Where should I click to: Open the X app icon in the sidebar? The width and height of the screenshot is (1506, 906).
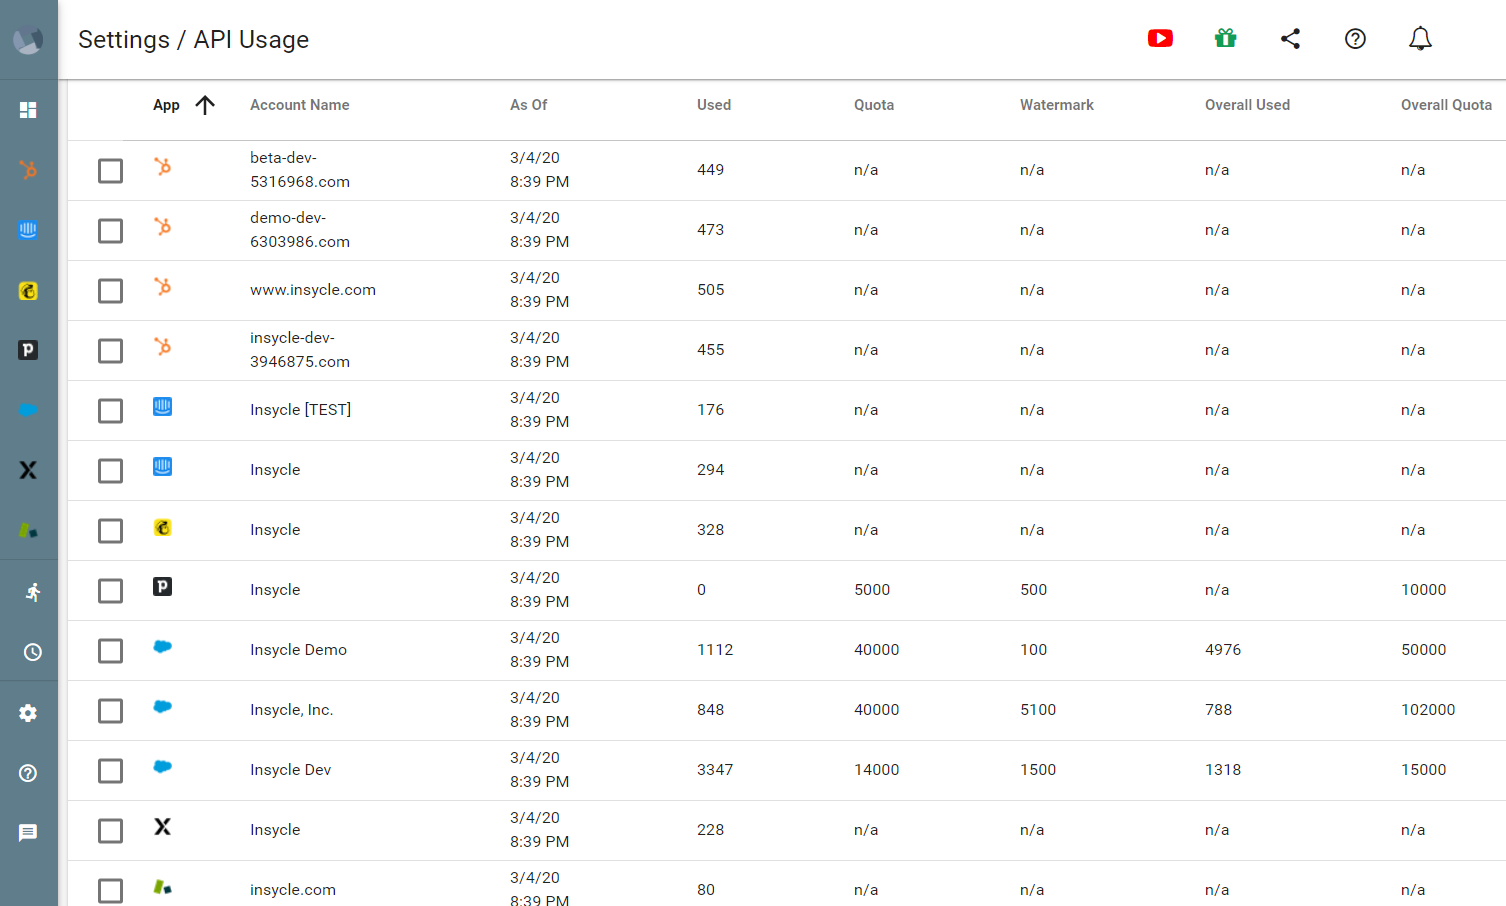[x=28, y=470]
